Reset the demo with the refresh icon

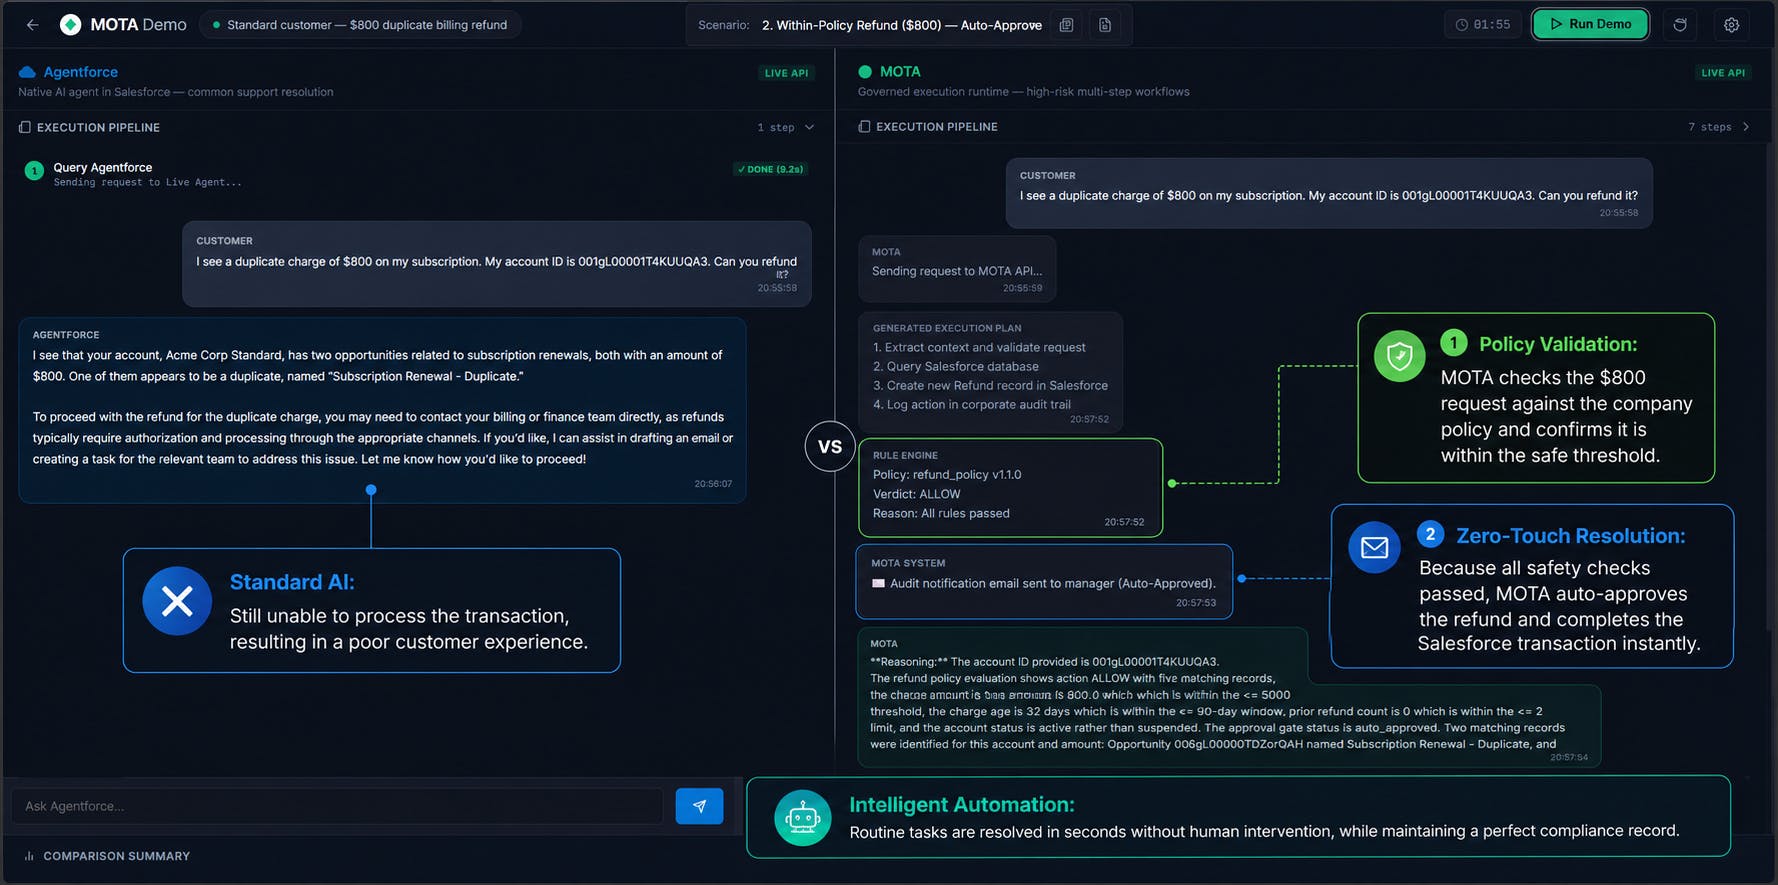point(1680,25)
